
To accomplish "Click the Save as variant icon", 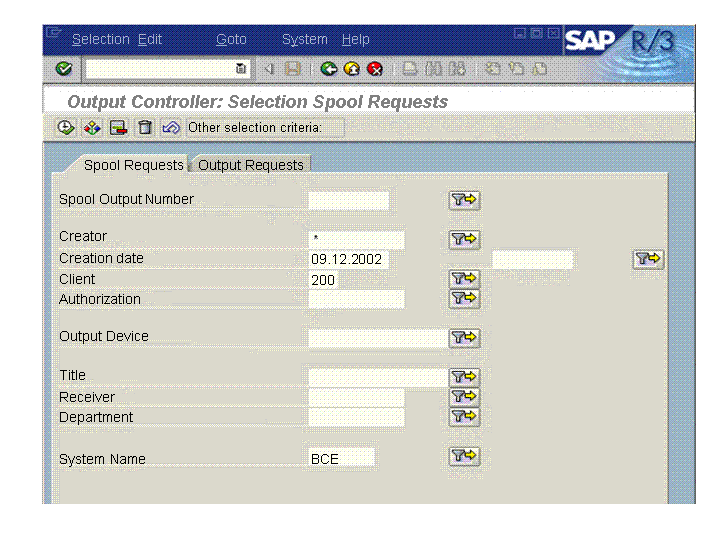I will (x=119, y=127).
